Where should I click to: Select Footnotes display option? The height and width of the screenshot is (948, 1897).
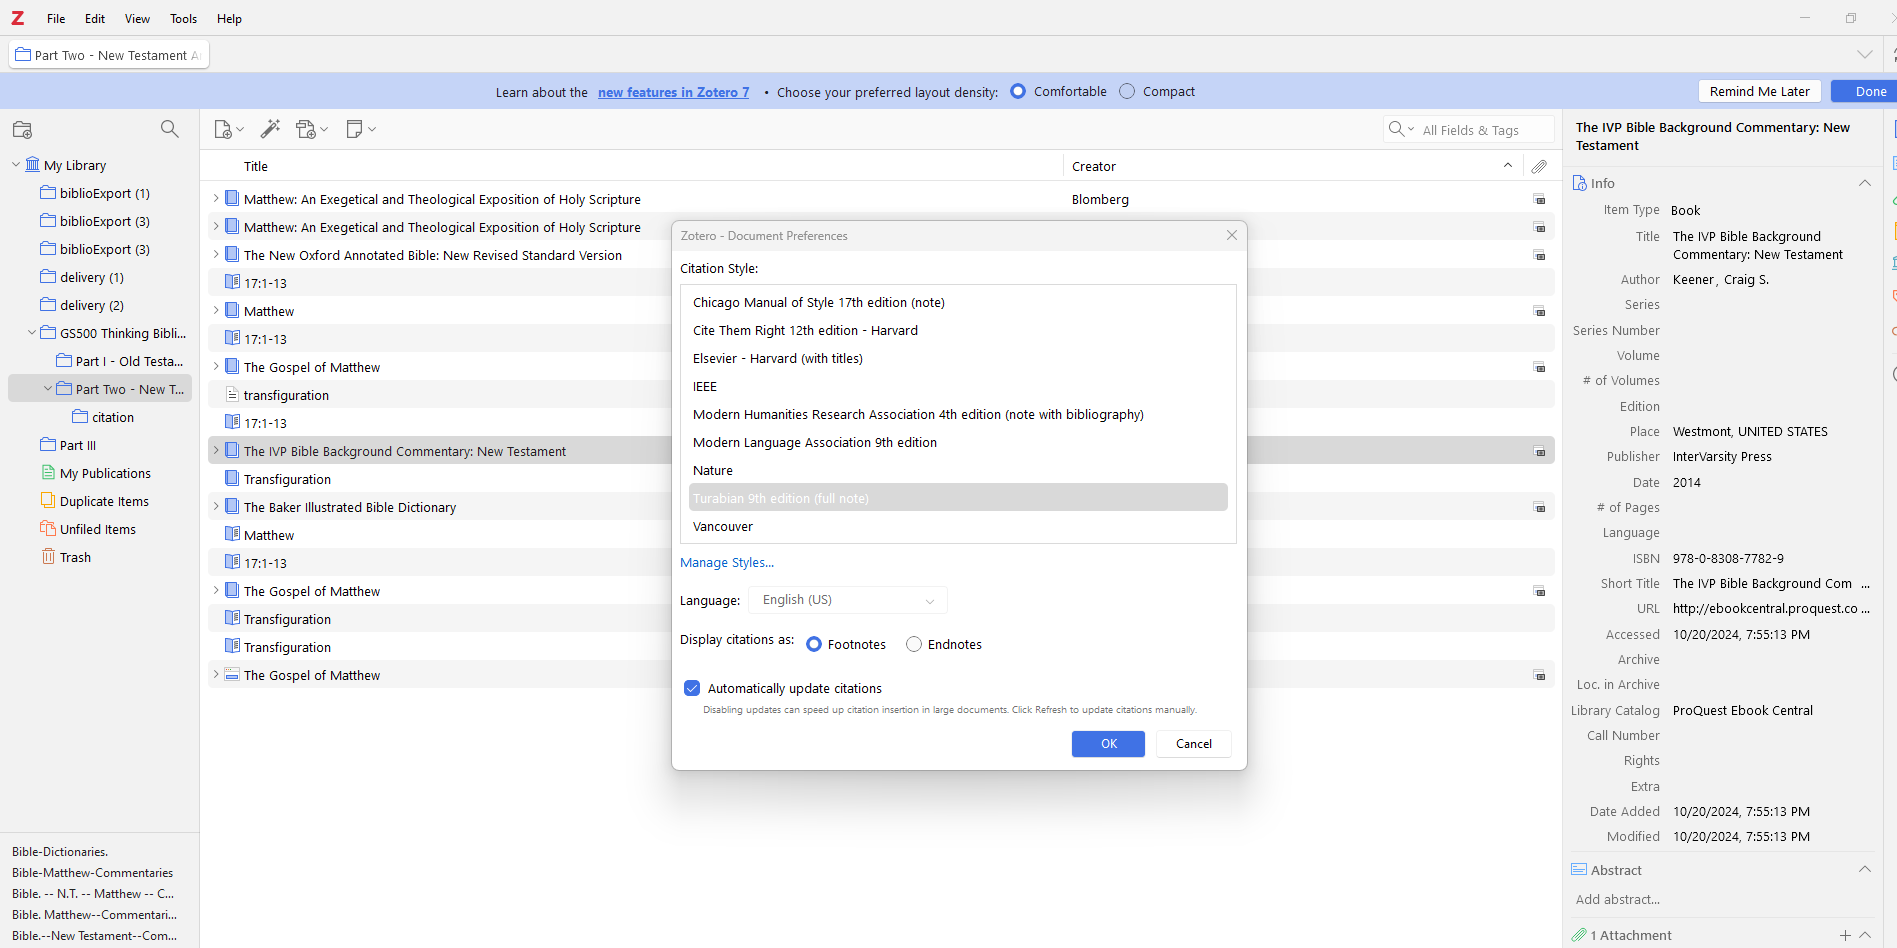pos(814,644)
